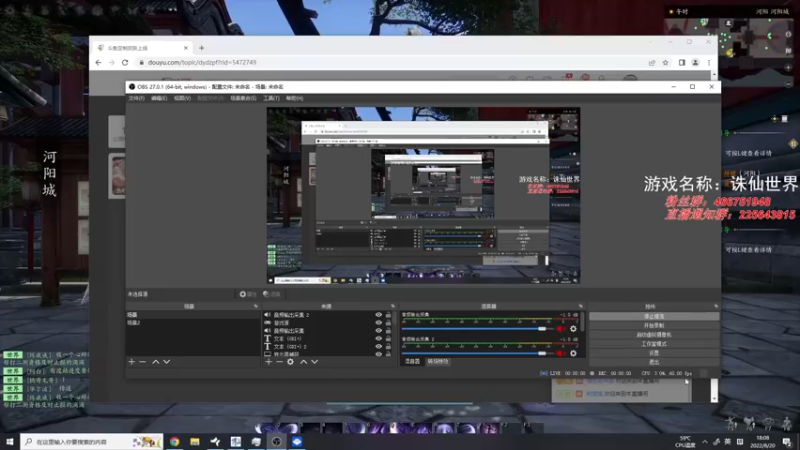Image resolution: width=800 pixels, height=450 pixels.
Task: Open the File menu in OBS
Action: click(136, 98)
